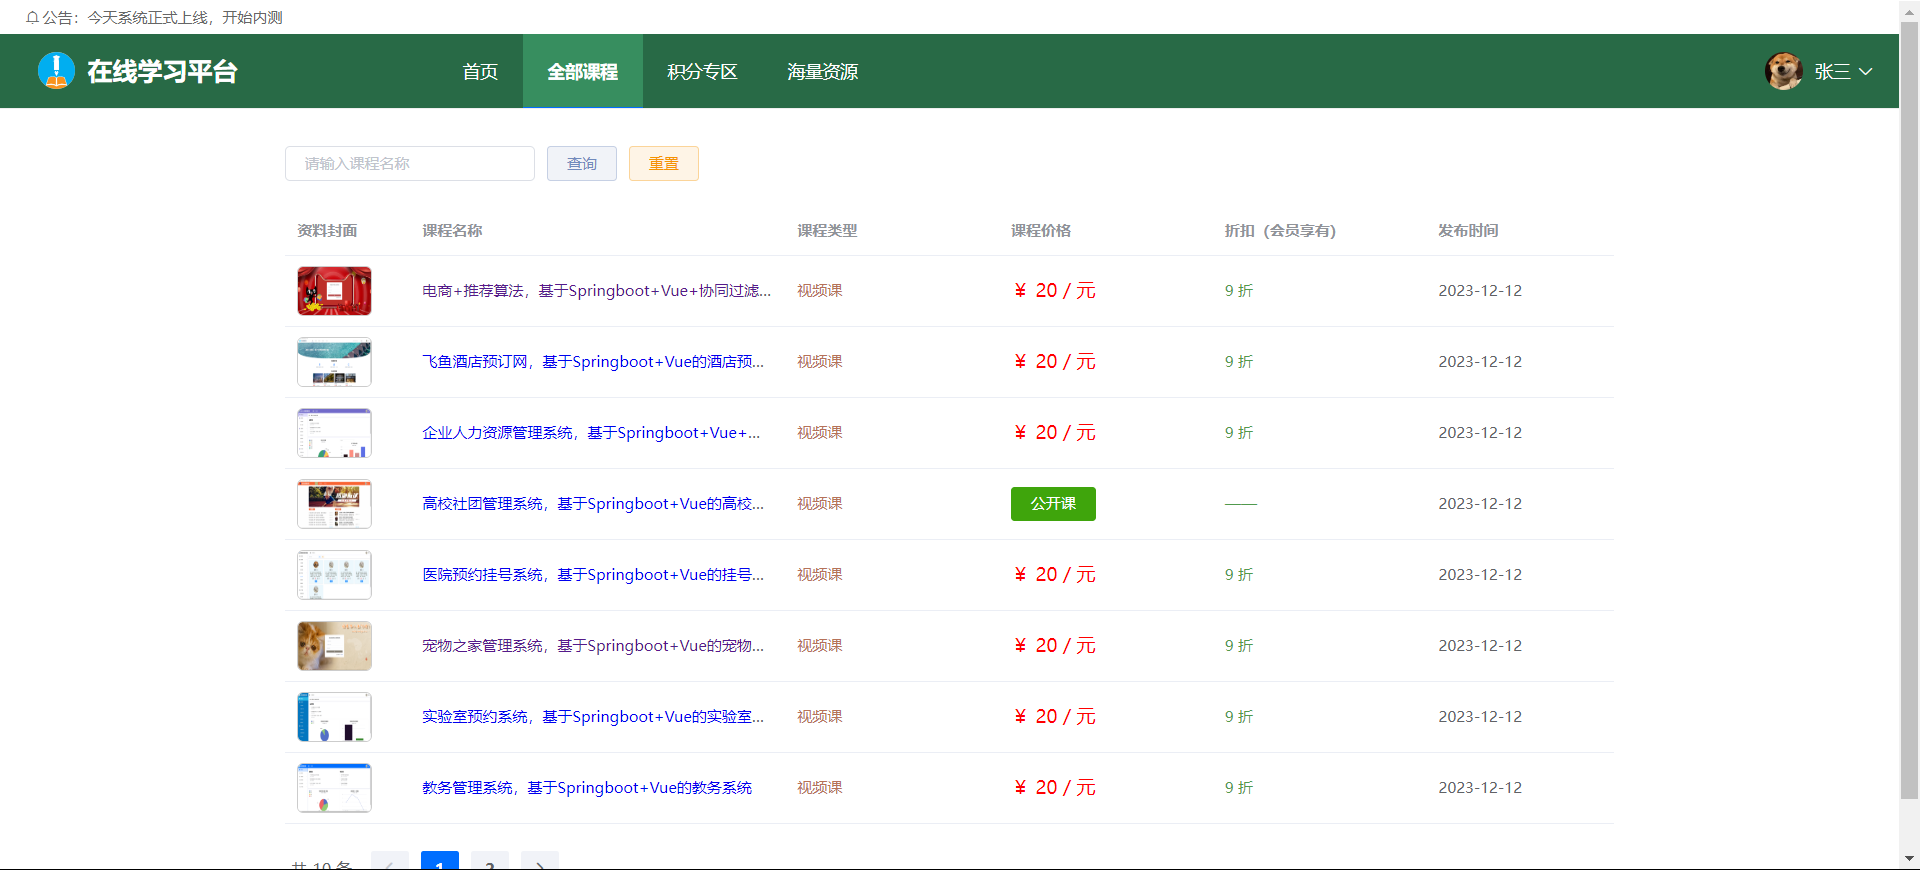Open the 医院预约挂号系统 cover thumbnail
The height and width of the screenshot is (870, 1920).
(x=334, y=575)
